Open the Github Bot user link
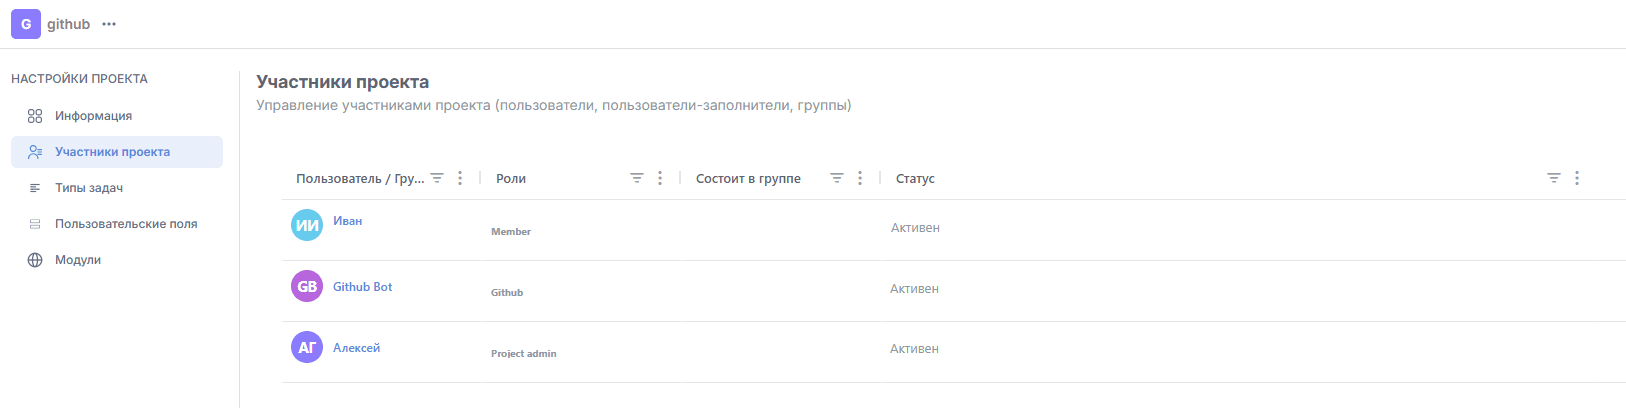This screenshot has height=408, width=1626. point(362,287)
